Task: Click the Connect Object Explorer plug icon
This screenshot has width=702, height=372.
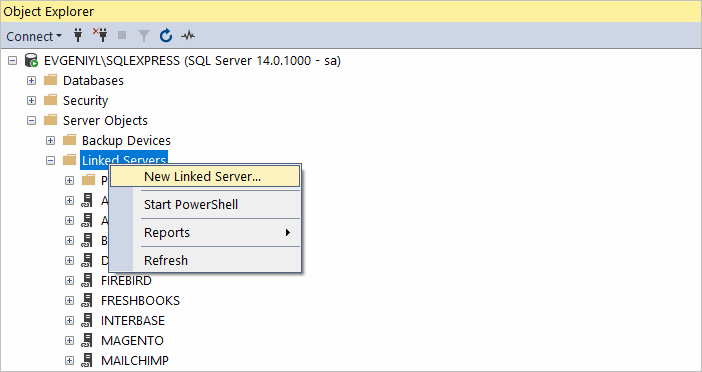Action: pyautogui.click(x=78, y=35)
